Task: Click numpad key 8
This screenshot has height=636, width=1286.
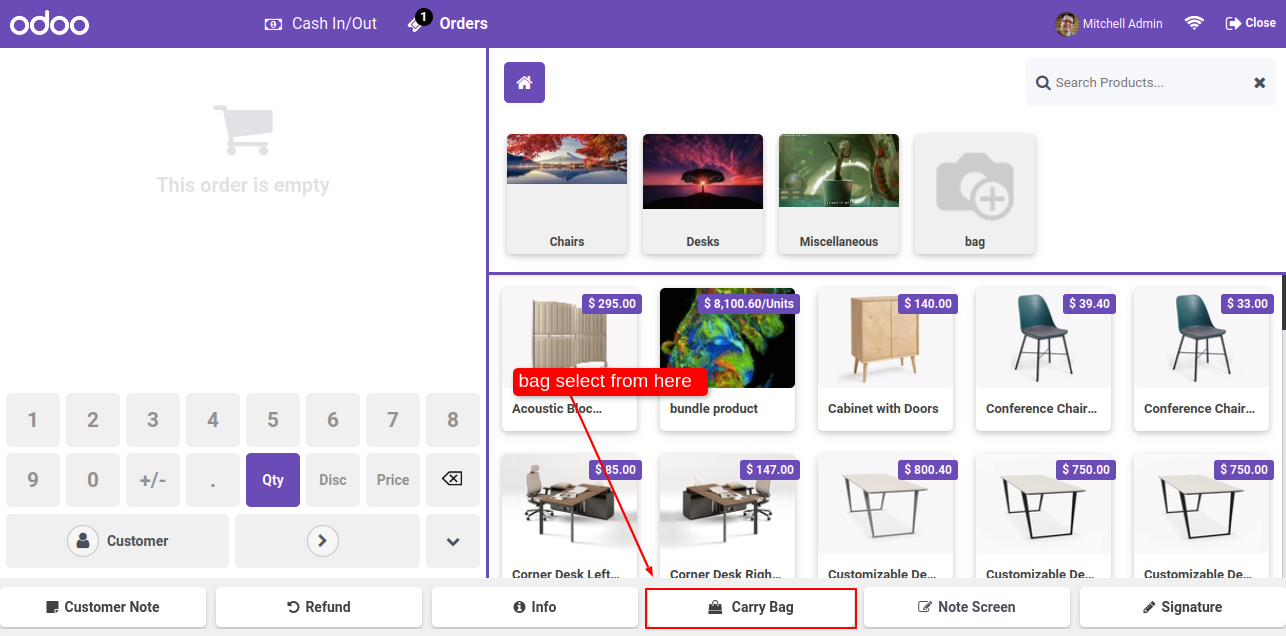Action: [453, 420]
